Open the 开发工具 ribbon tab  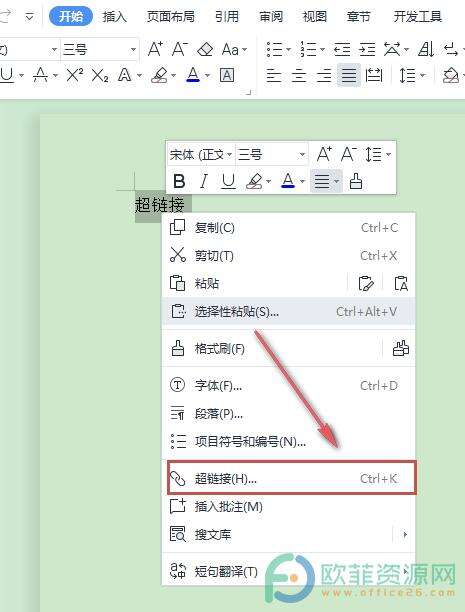[417, 16]
